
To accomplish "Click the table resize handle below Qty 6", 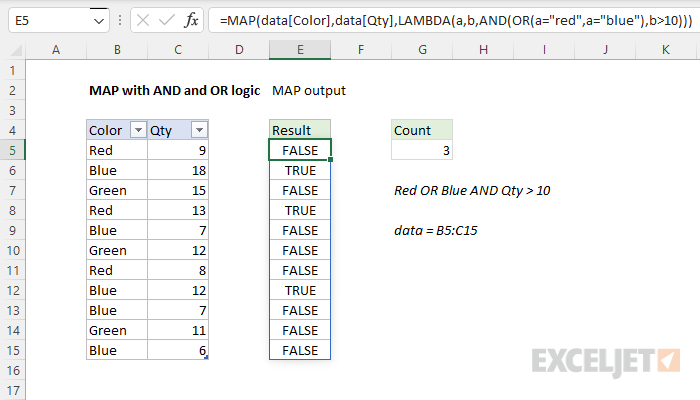I will click(207, 357).
